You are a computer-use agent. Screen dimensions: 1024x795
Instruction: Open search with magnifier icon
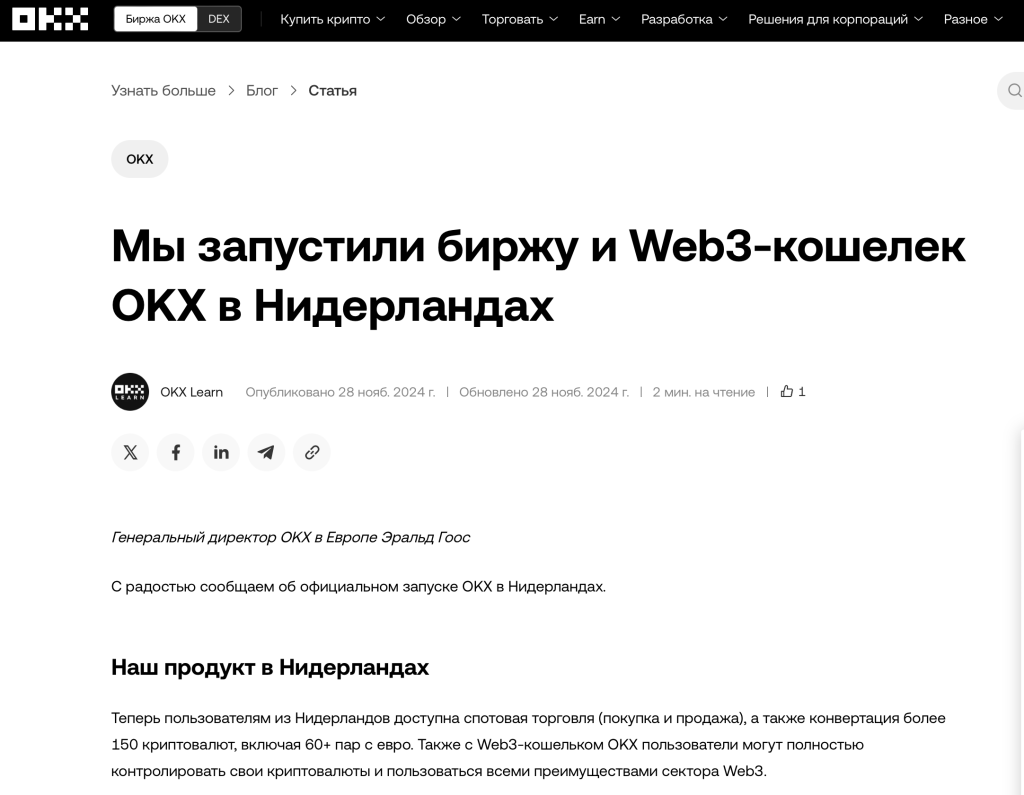tap(1014, 90)
